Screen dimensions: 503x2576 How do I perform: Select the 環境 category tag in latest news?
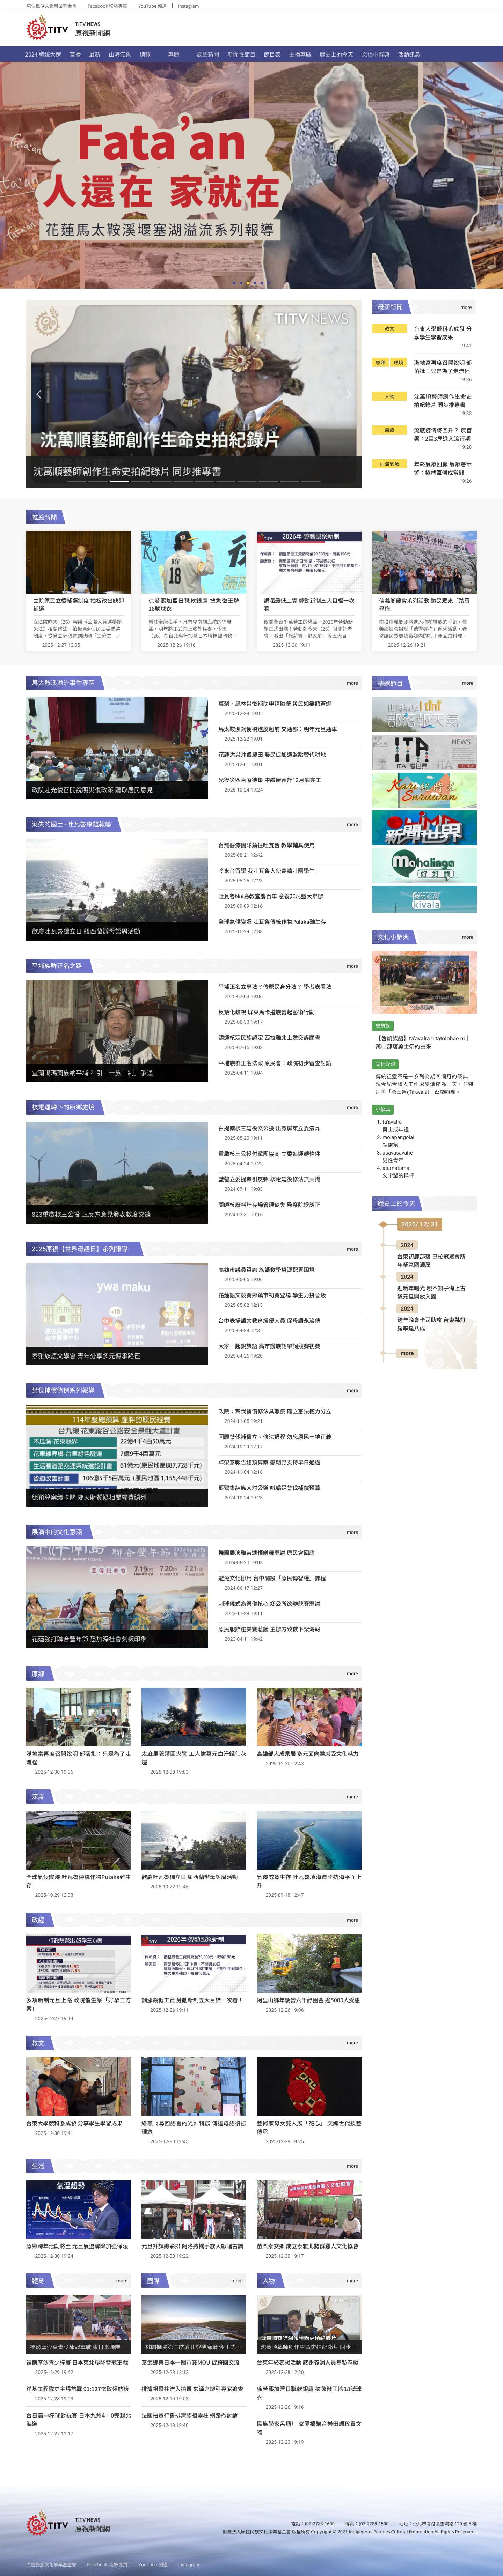(398, 363)
